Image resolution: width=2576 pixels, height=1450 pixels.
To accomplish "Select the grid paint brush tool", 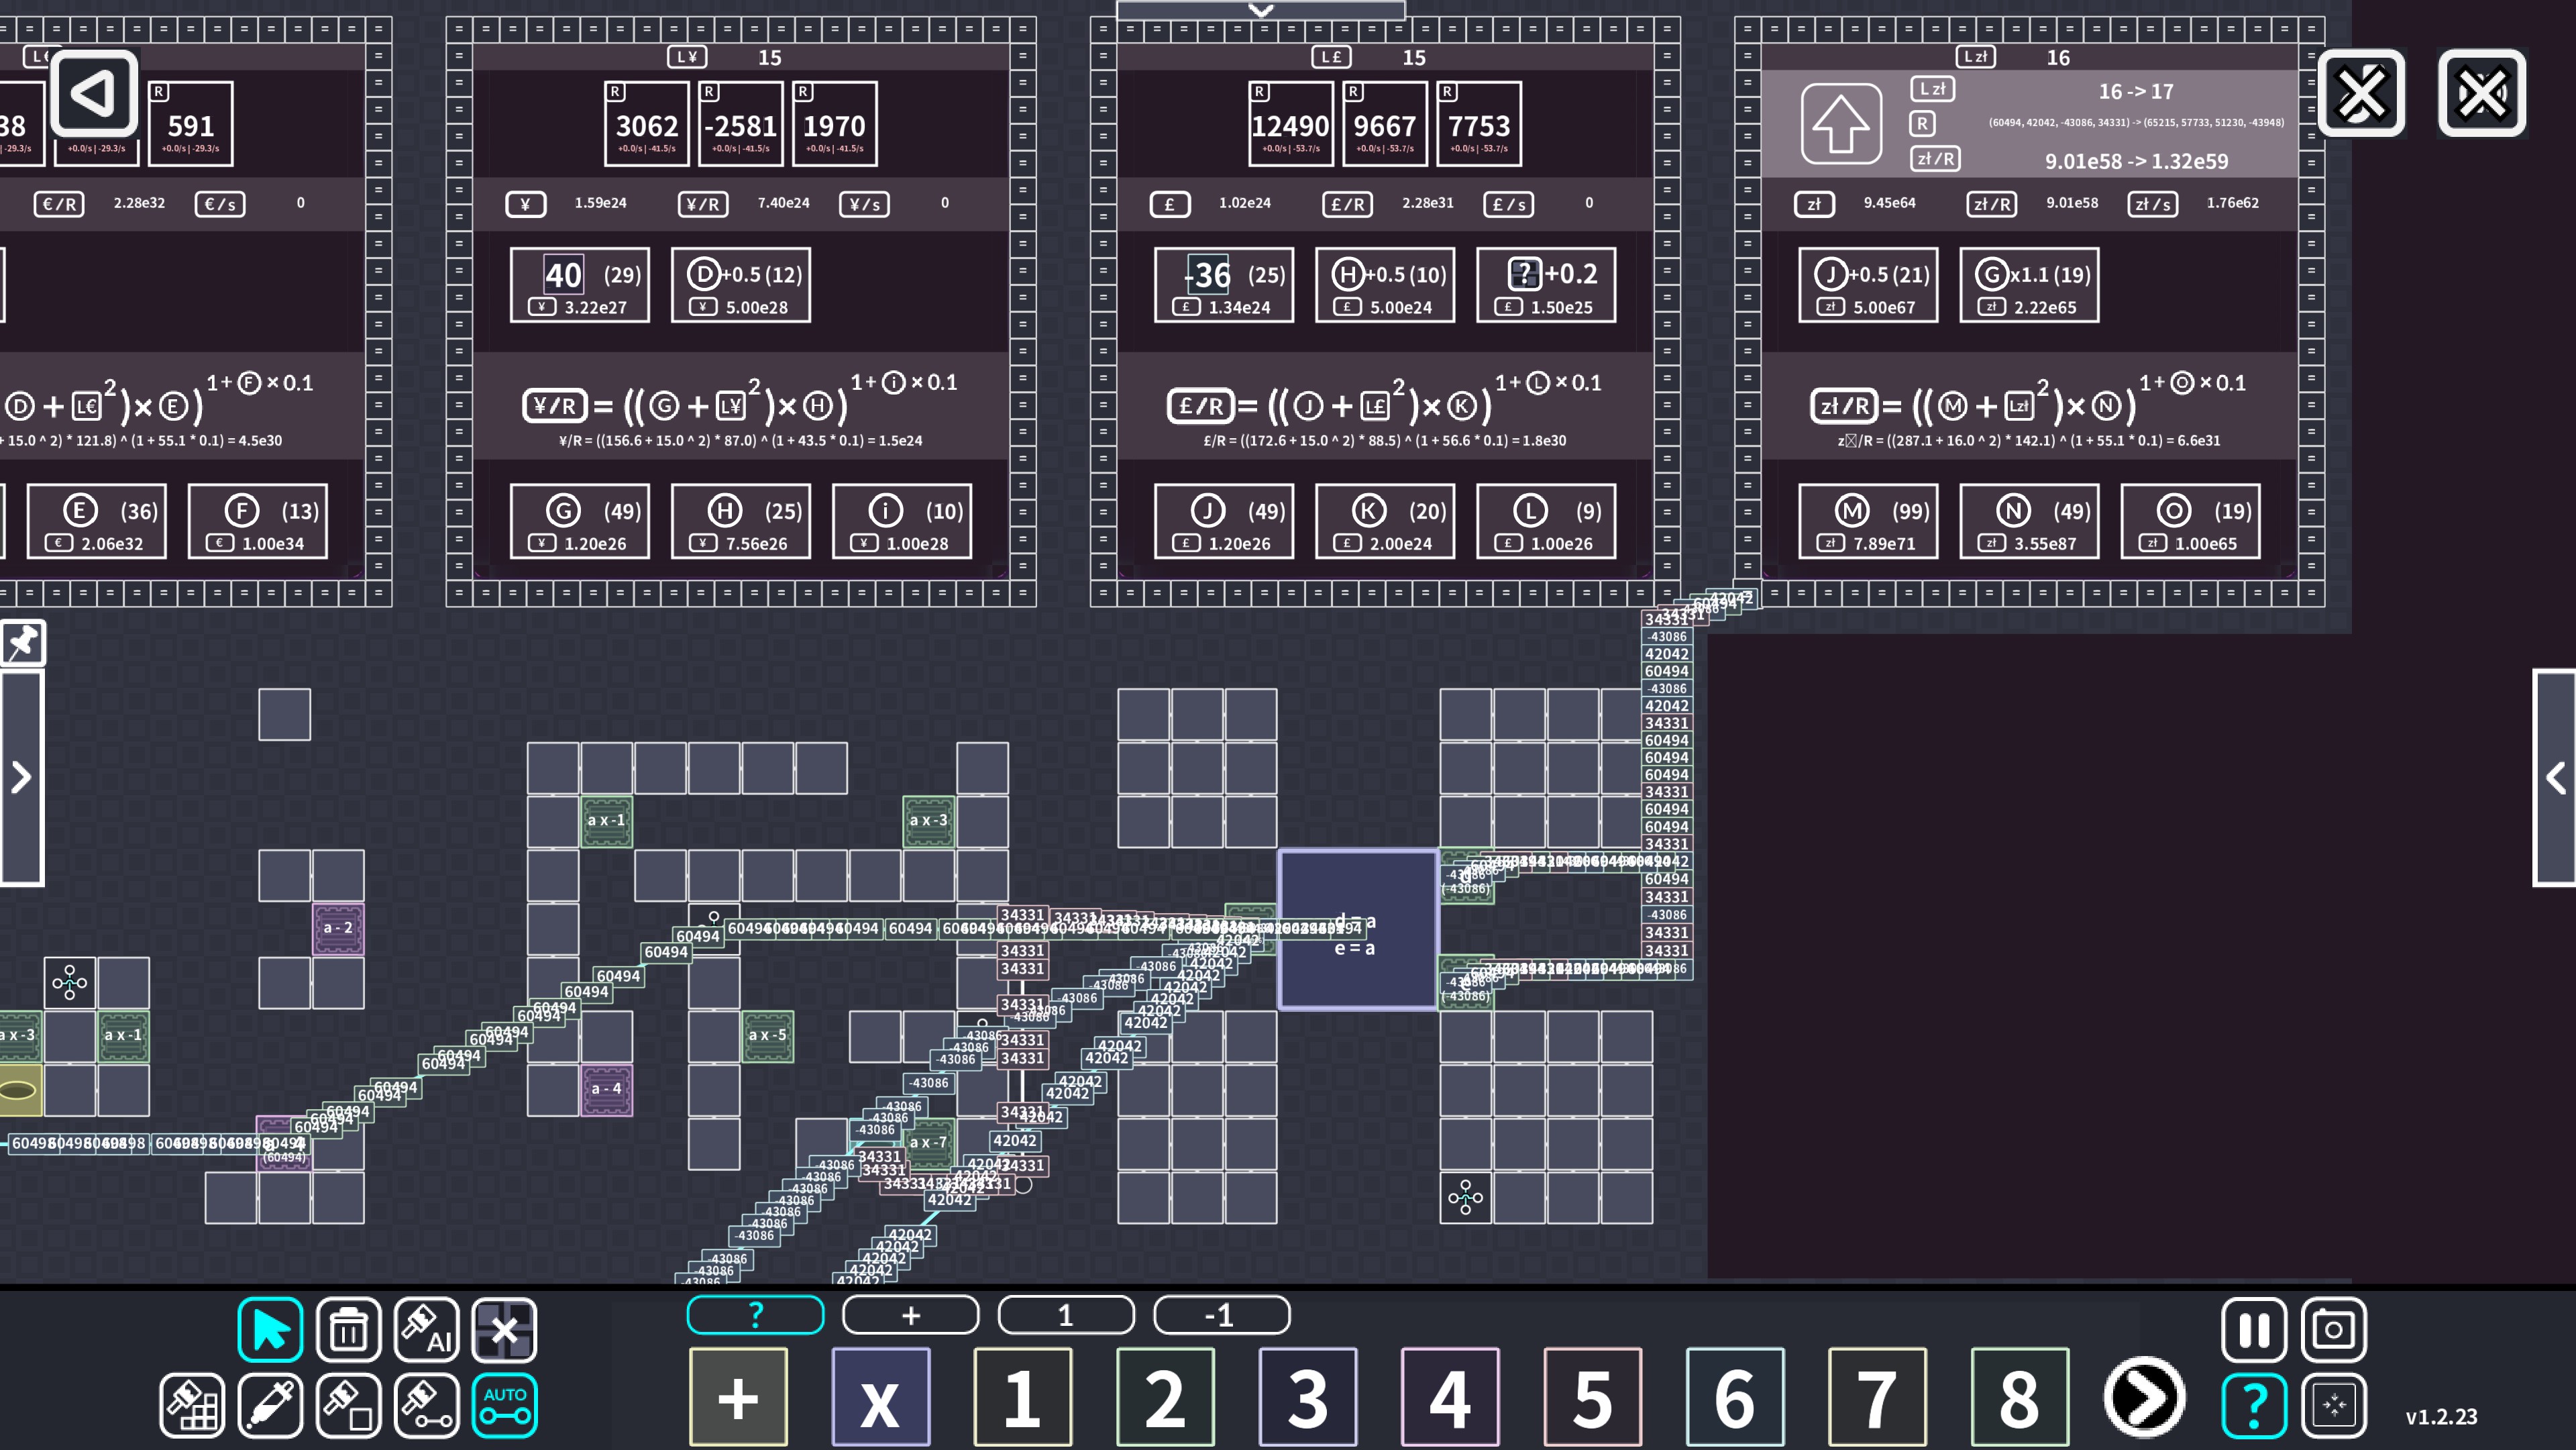I will click(191, 1405).
